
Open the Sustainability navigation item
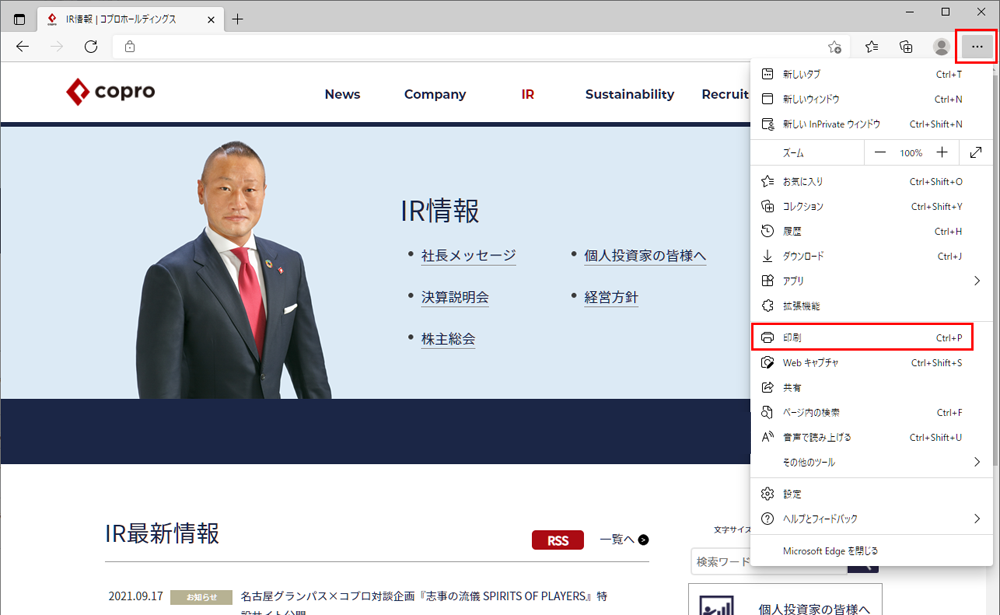(x=629, y=94)
